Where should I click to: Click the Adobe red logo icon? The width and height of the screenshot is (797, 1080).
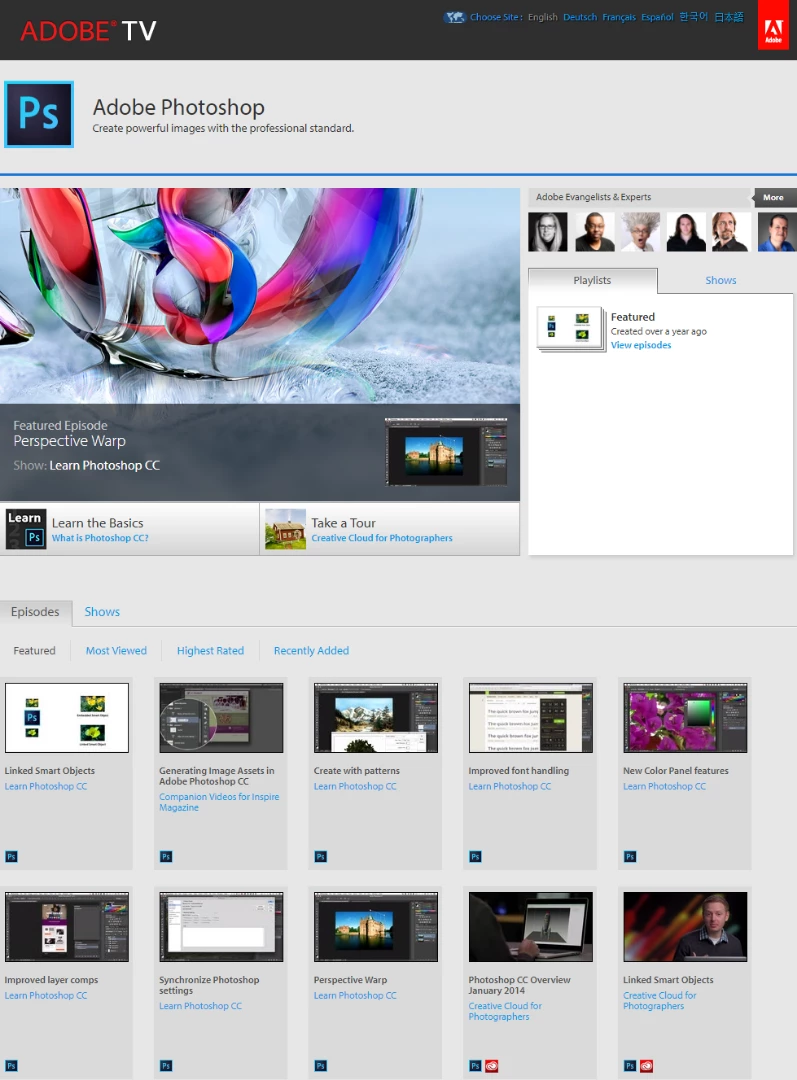pos(773,25)
